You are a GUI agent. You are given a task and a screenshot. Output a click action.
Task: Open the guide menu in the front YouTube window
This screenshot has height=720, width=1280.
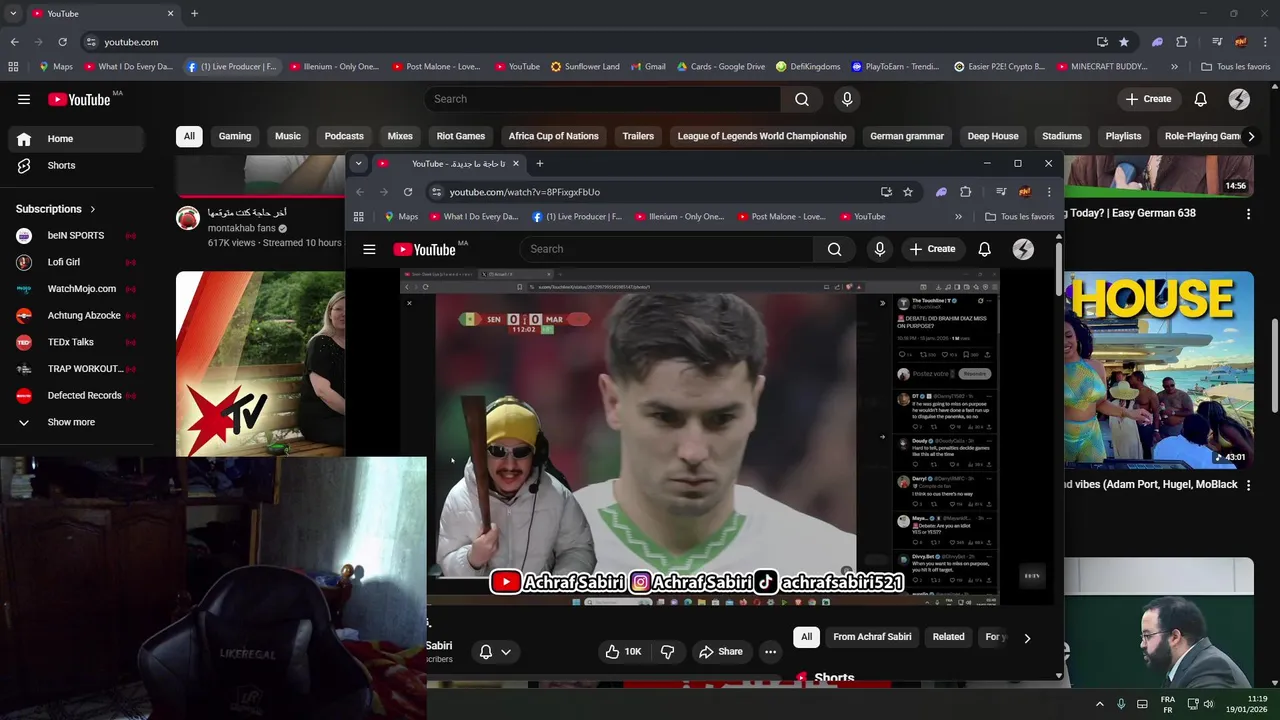click(369, 249)
